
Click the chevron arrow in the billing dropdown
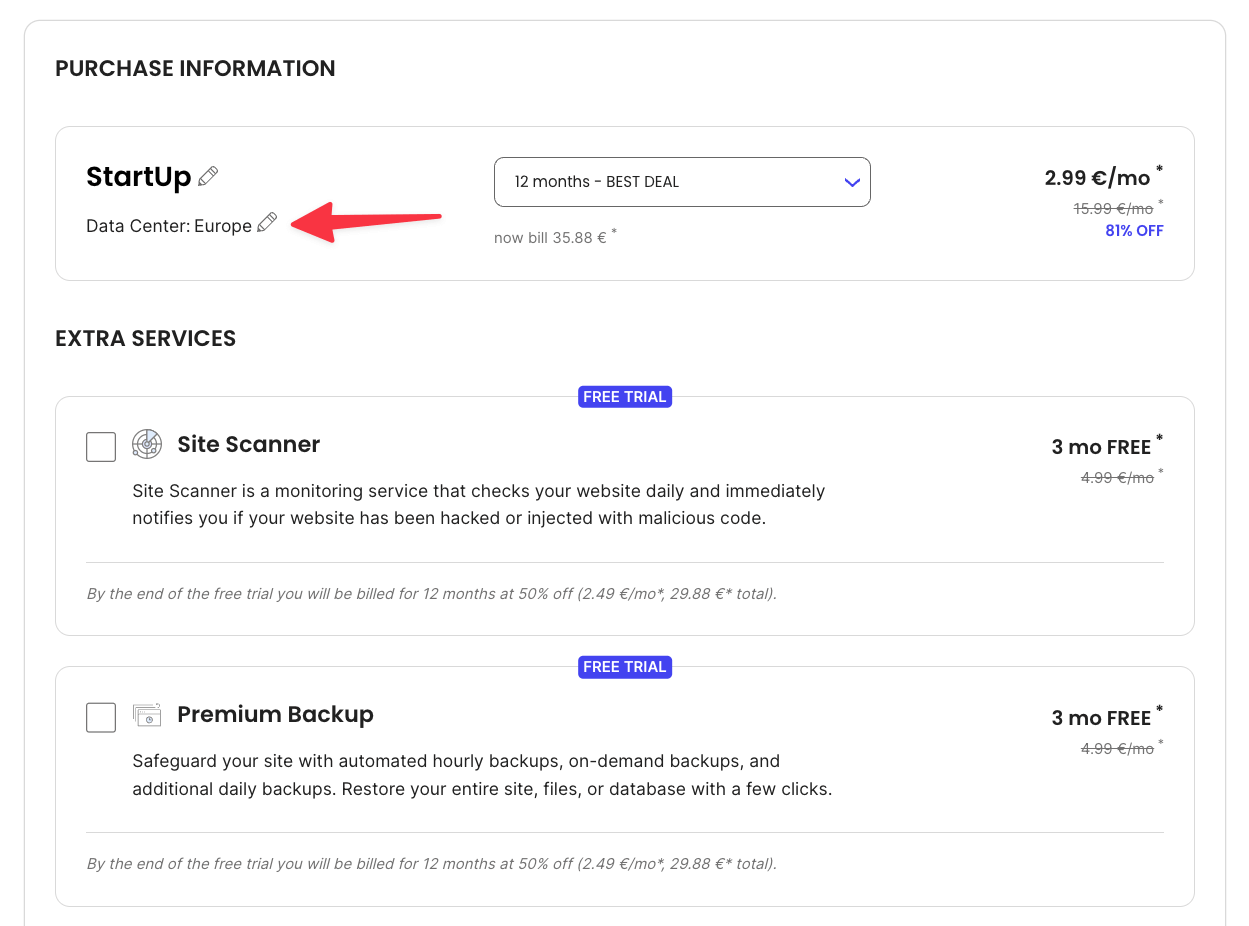click(852, 182)
